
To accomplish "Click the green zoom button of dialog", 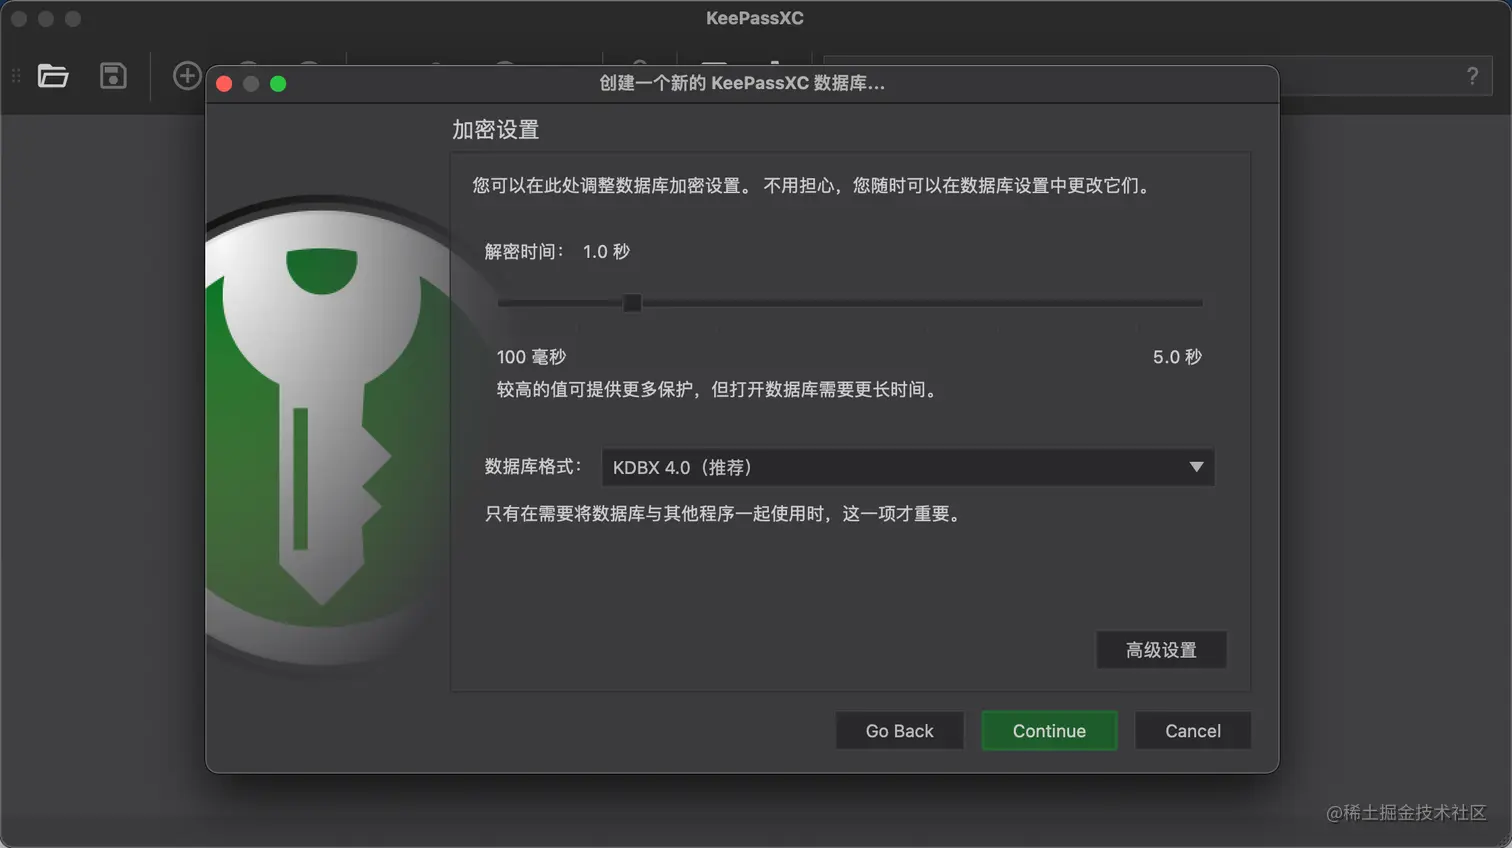I will 278,84.
